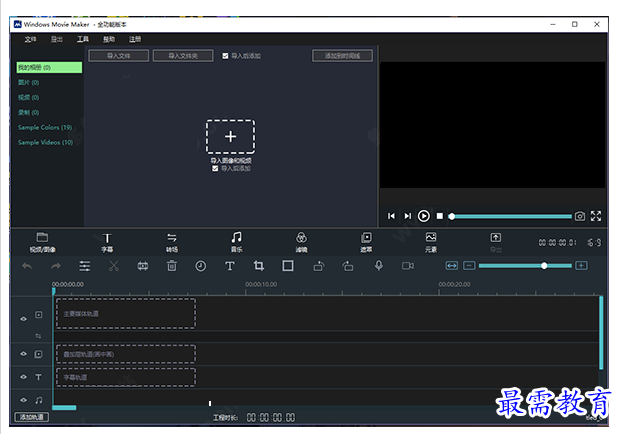Jump to next frame in preview

point(407,216)
